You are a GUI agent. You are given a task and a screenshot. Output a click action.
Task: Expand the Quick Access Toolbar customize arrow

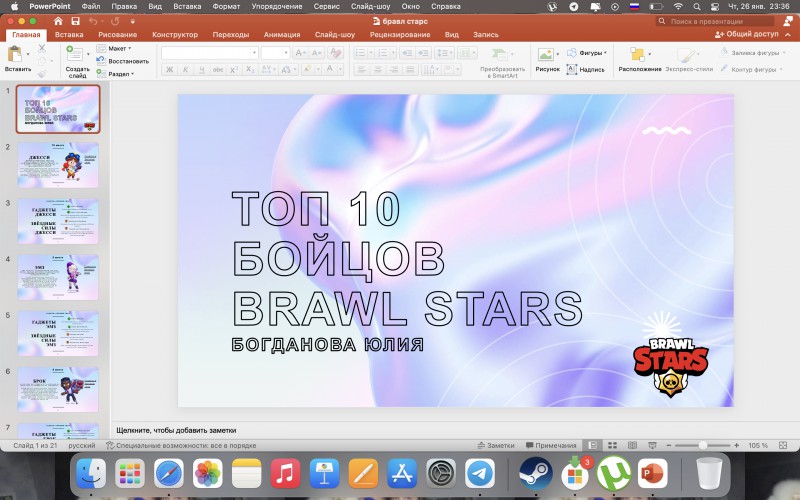[133, 21]
